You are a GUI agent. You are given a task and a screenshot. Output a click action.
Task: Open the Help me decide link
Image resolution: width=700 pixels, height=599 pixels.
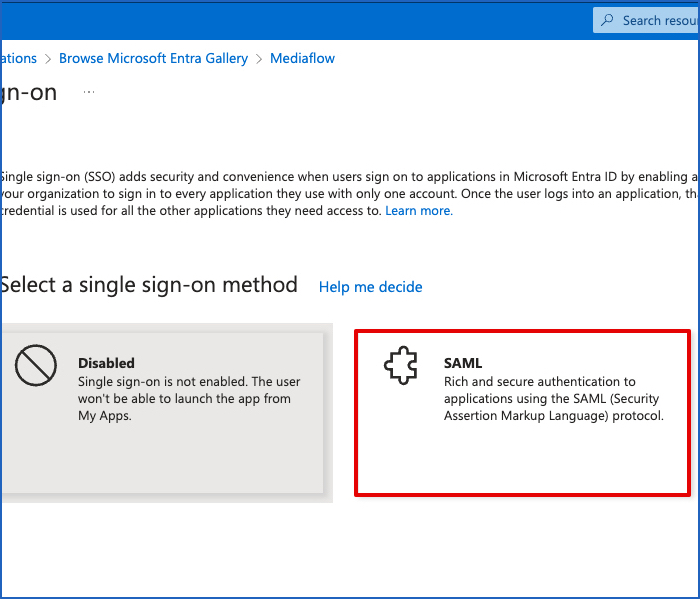(x=371, y=287)
